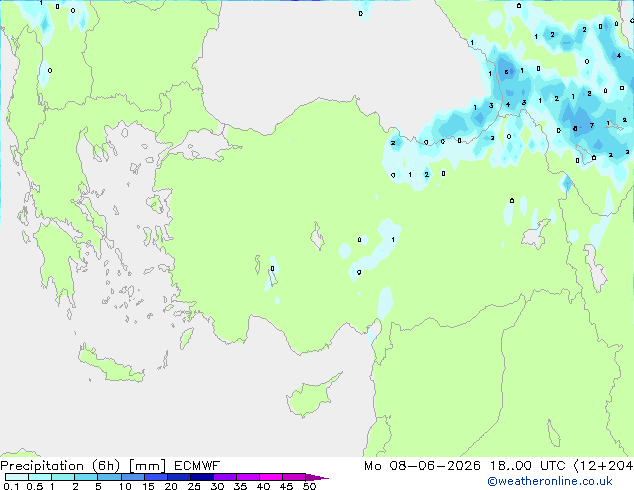Click the island of Crete
634x490 pixels.
pyautogui.click(x=110, y=365)
